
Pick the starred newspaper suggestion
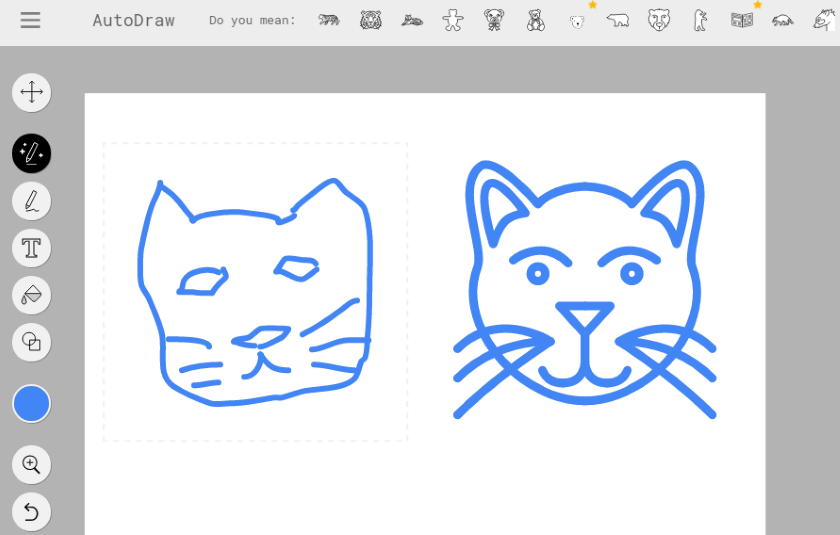coord(742,20)
